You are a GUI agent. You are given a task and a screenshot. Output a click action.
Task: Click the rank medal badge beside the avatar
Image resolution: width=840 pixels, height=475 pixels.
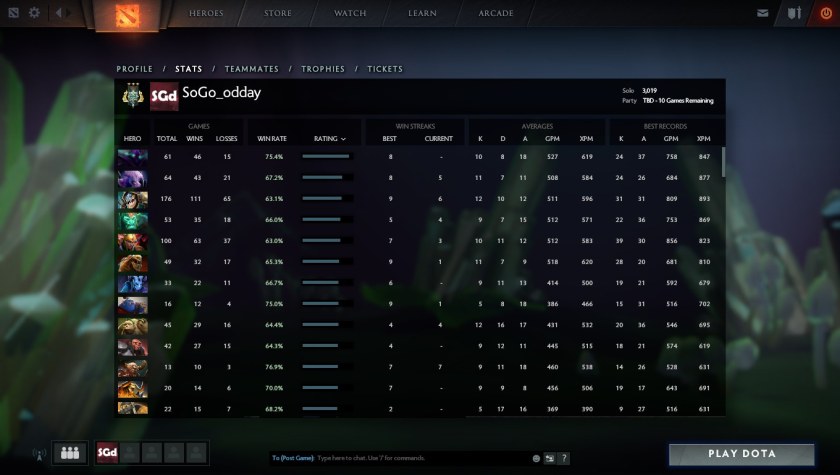(x=132, y=96)
